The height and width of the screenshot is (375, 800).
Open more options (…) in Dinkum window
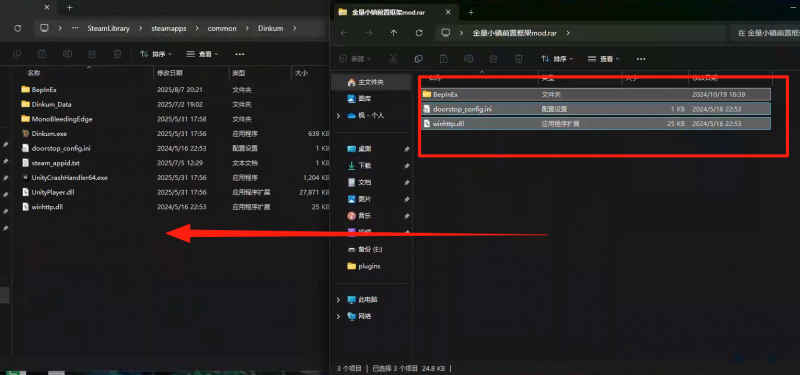(x=239, y=54)
